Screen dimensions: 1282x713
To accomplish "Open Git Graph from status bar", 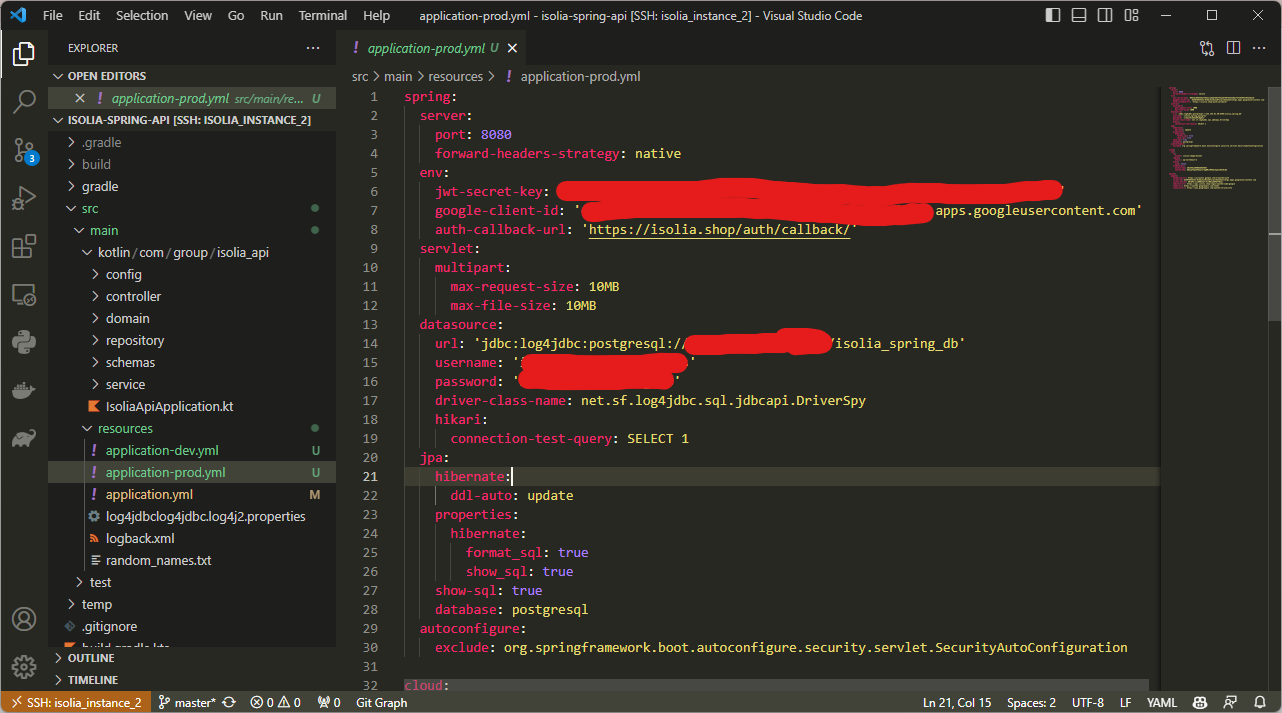I will [382, 702].
